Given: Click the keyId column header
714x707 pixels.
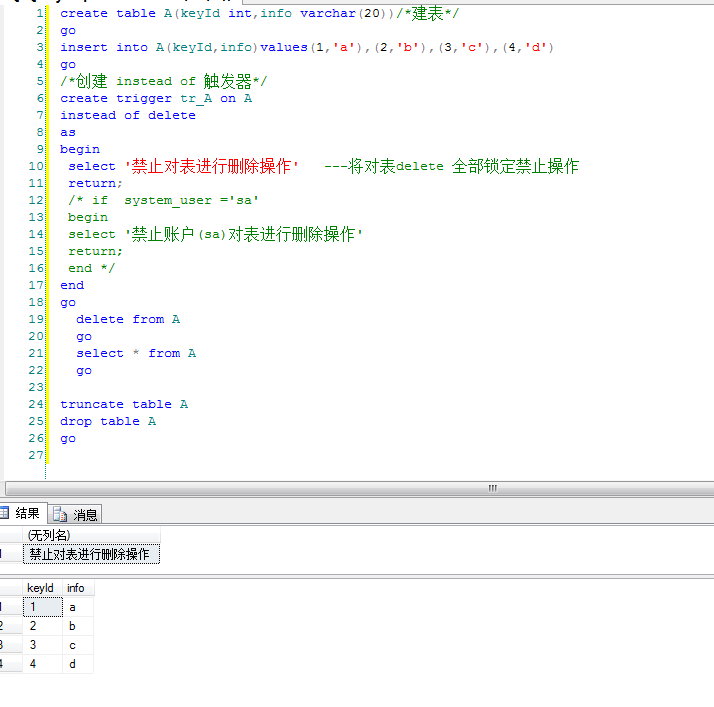Looking at the screenshot, I should [x=42, y=588].
